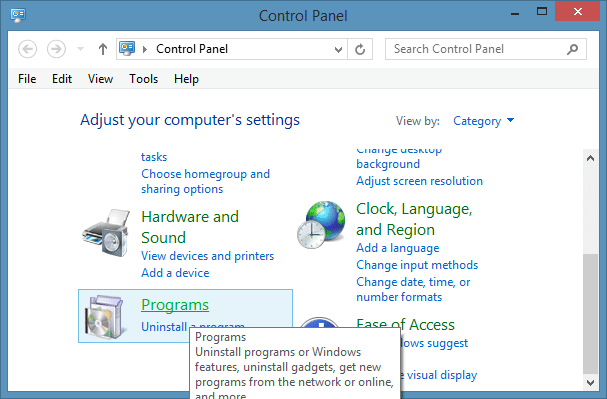
Task: Go up one folder level
Action: click(x=103, y=49)
